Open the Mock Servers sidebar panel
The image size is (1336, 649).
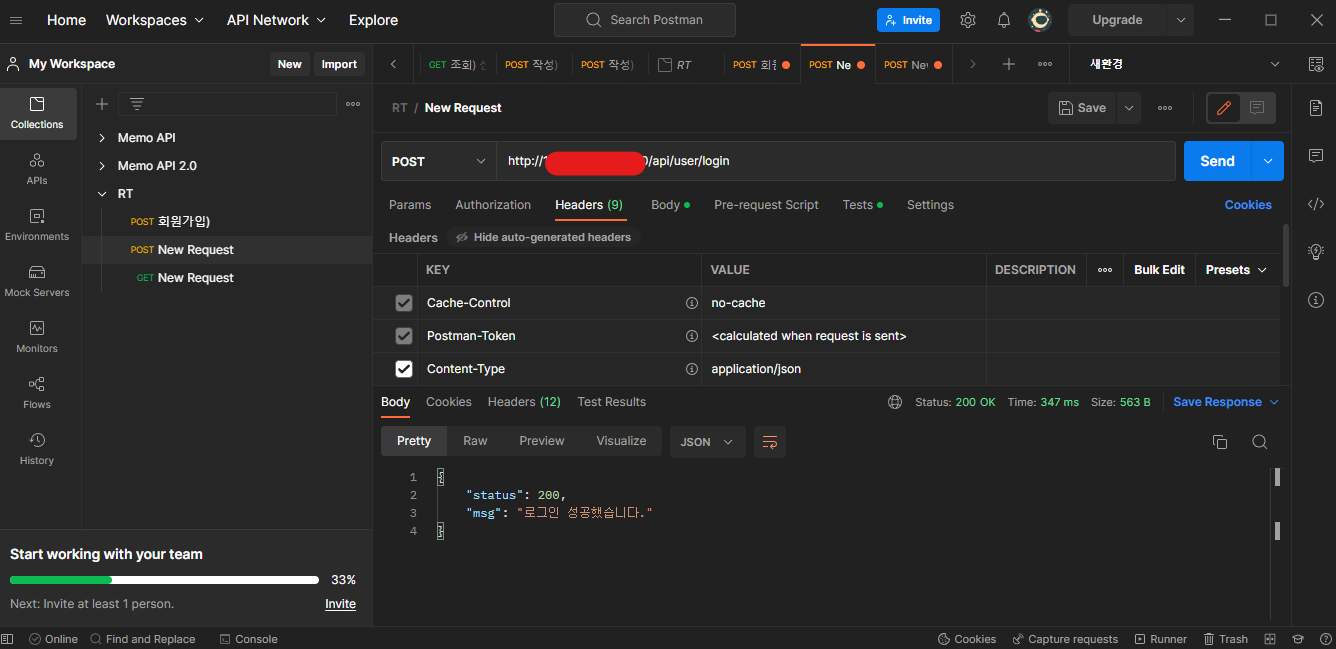[38, 281]
